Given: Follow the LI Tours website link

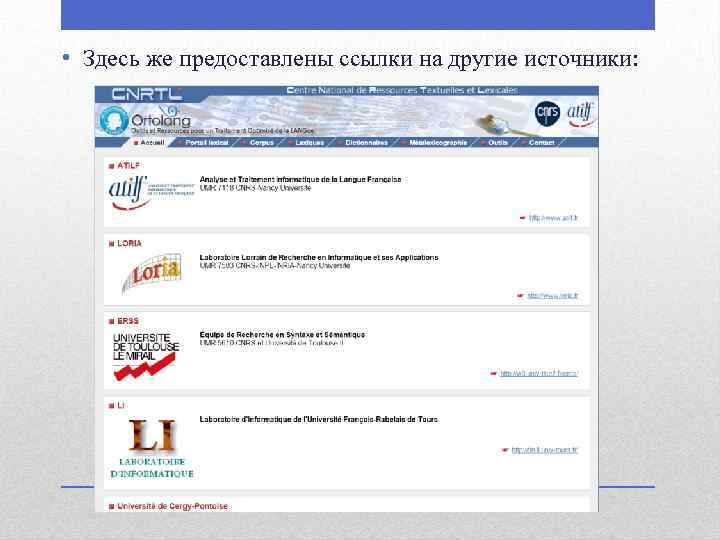Looking at the screenshot, I should [545, 450].
